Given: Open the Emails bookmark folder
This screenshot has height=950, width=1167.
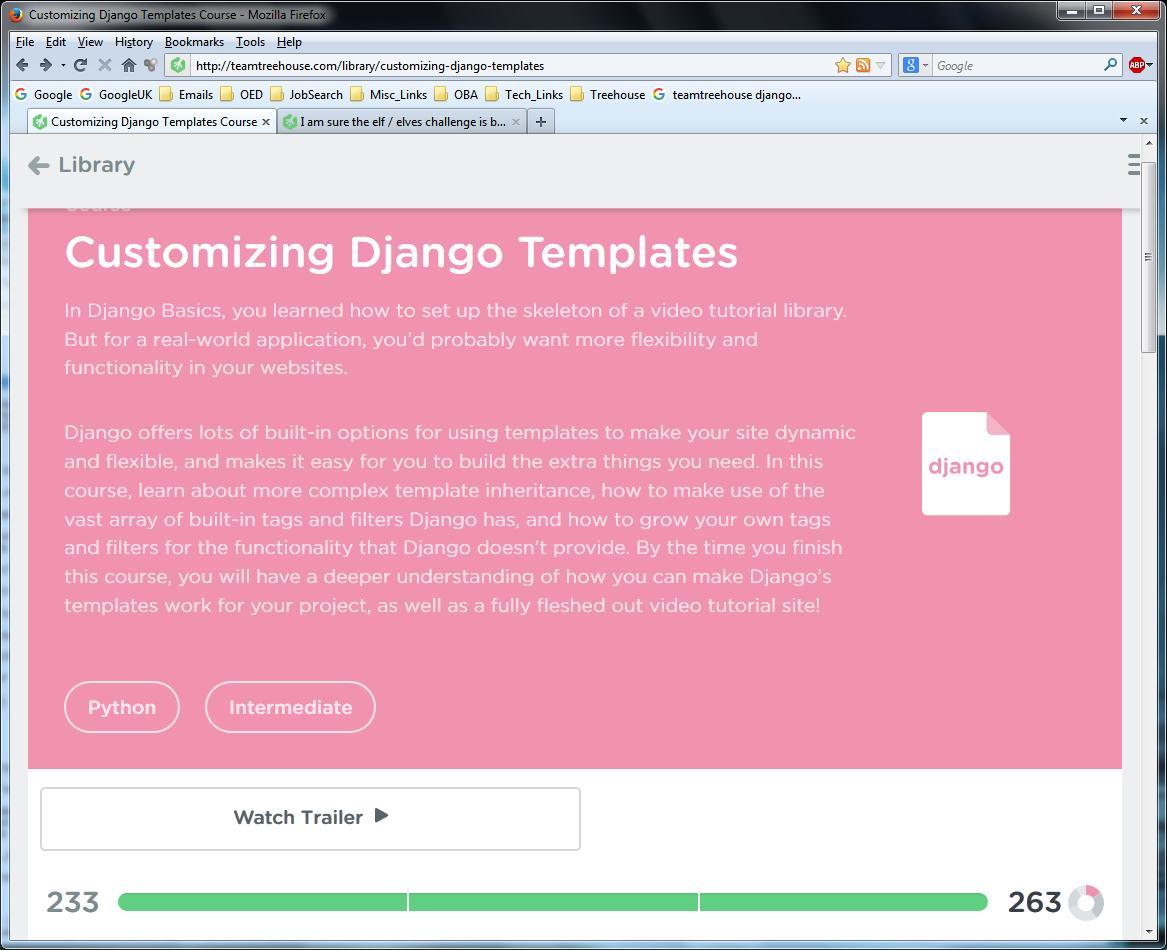Looking at the screenshot, I should click(x=186, y=95).
